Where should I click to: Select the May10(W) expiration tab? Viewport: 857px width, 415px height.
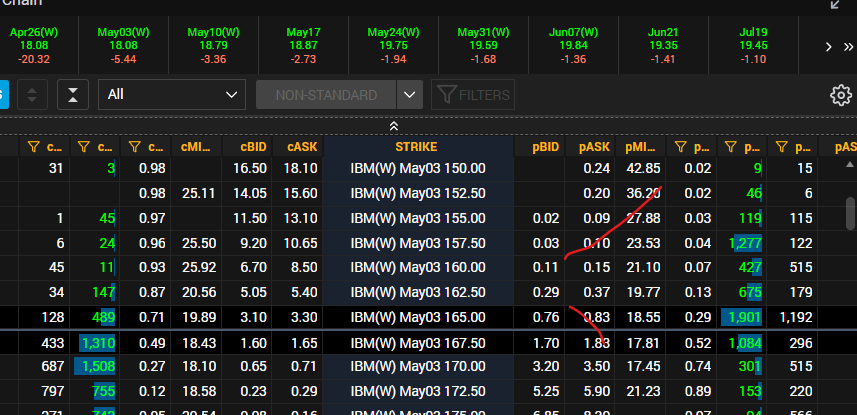pos(213,45)
